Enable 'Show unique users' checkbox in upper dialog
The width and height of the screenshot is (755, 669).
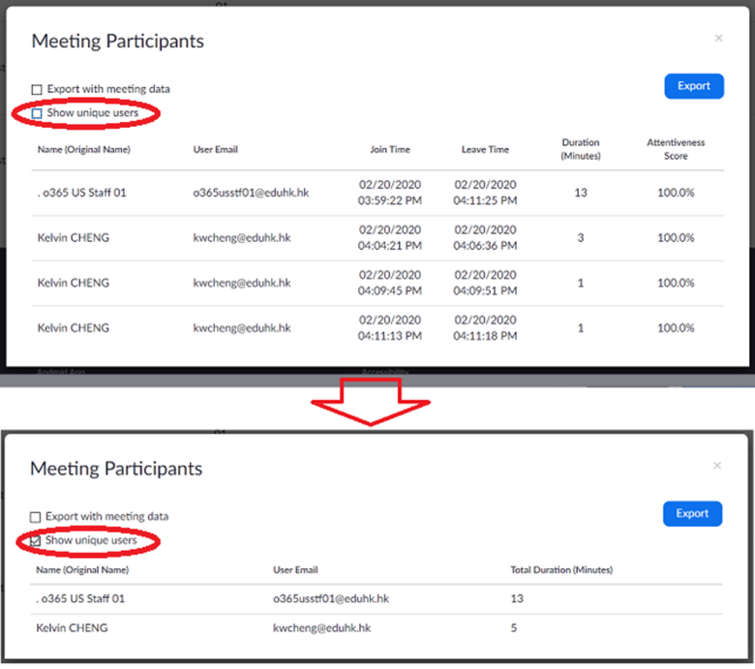pos(37,114)
